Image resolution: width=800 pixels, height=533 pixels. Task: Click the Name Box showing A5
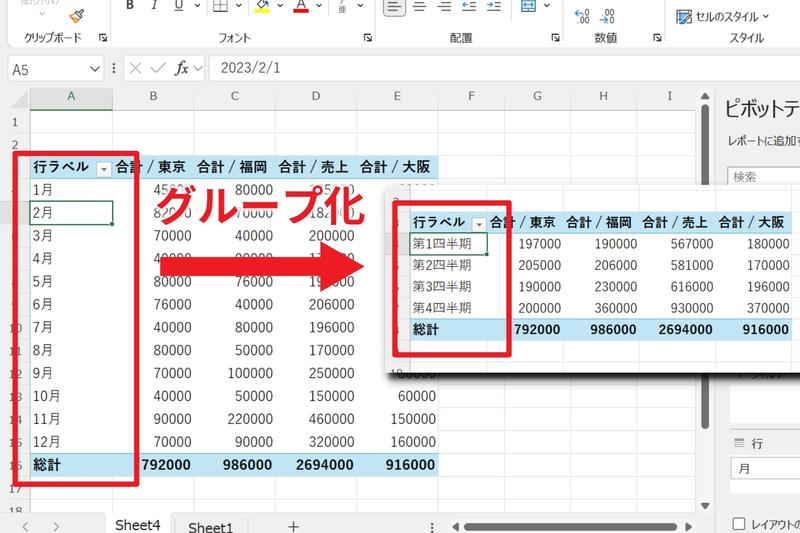point(48,69)
